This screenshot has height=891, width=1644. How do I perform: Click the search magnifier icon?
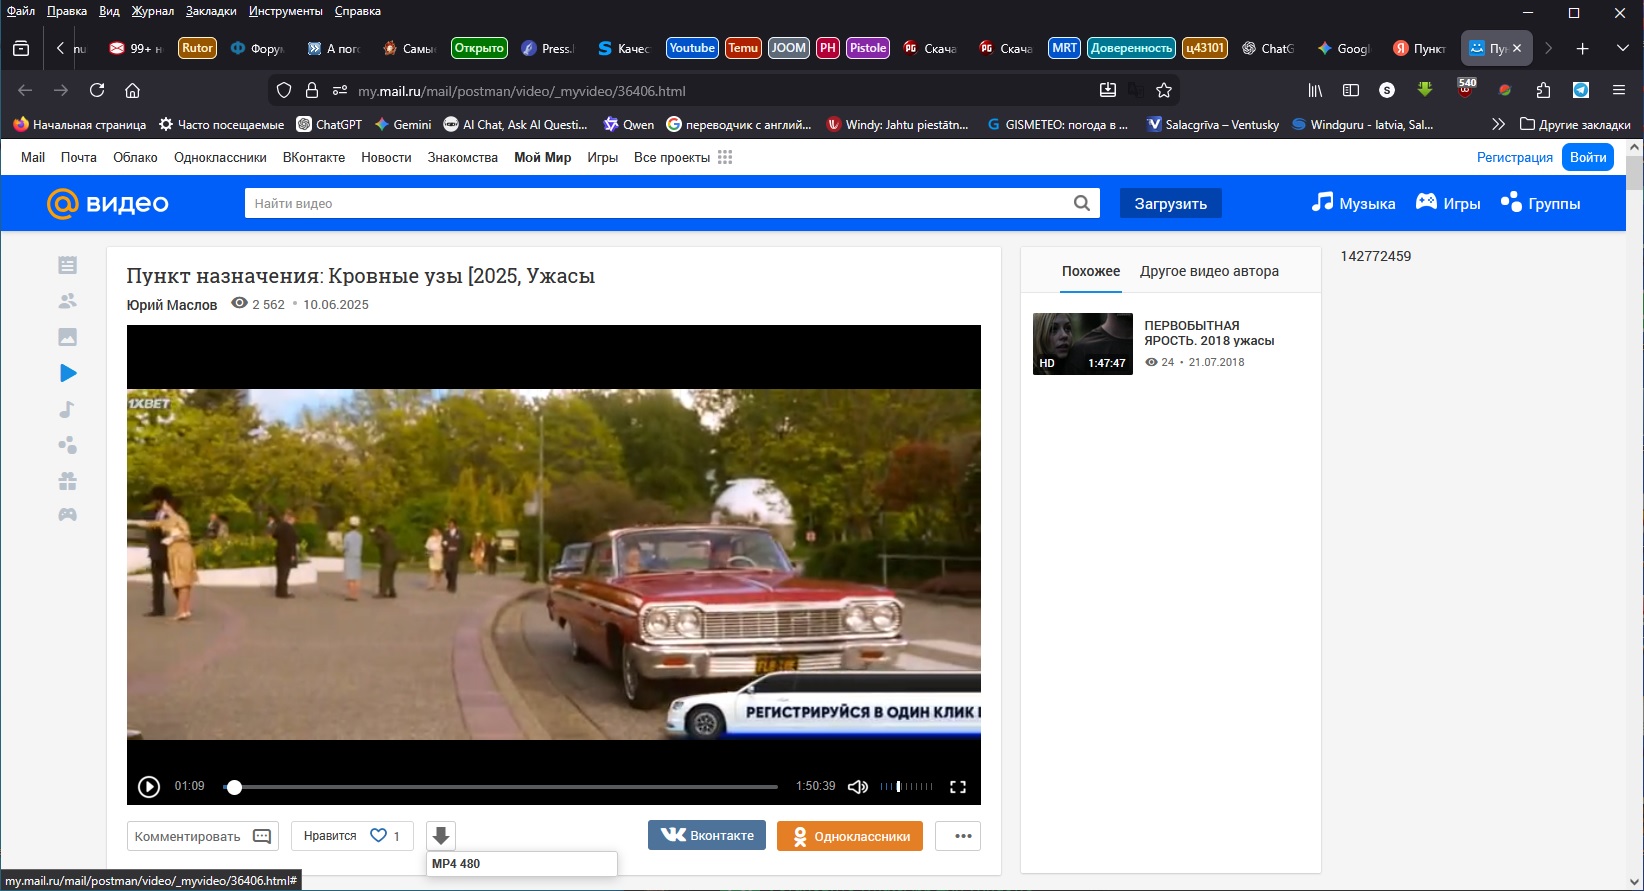[1081, 203]
